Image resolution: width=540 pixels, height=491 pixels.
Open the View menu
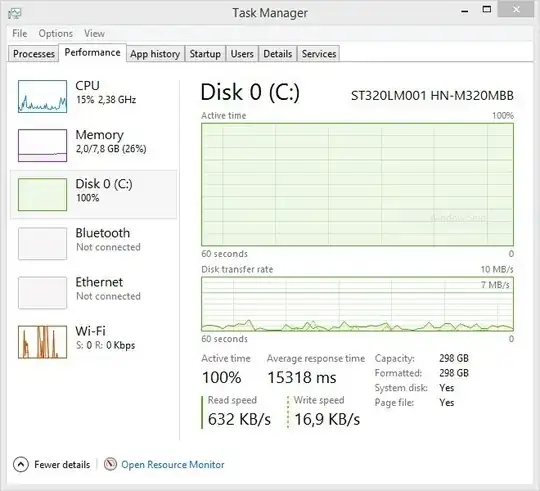point(94,33)
